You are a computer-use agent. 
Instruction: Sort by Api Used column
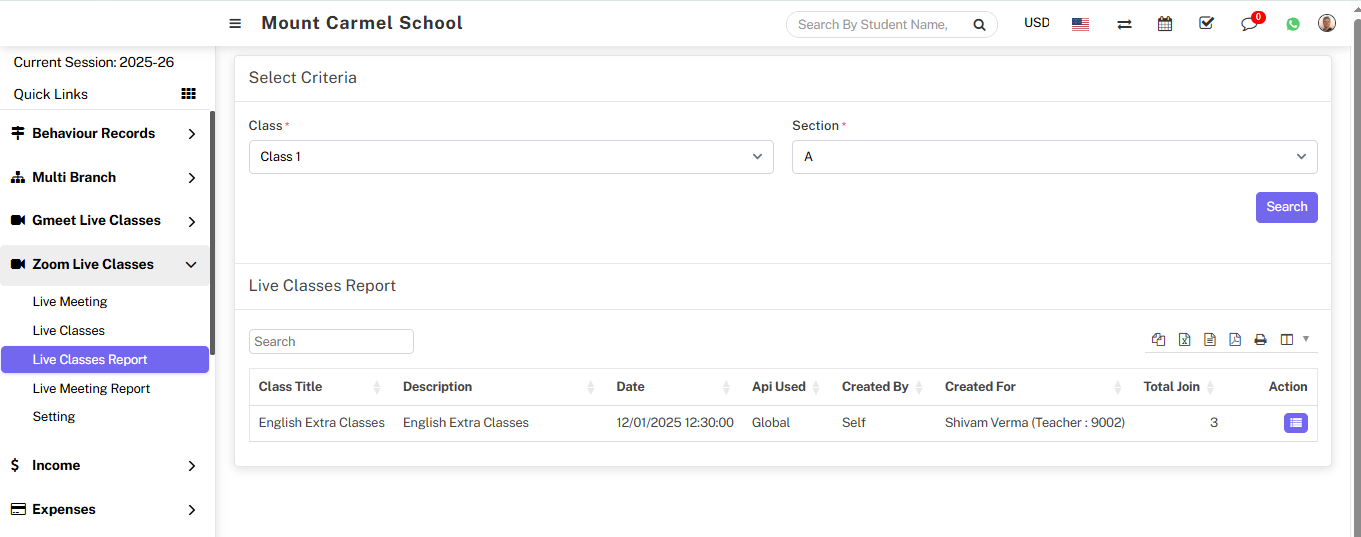click(786, 387)
